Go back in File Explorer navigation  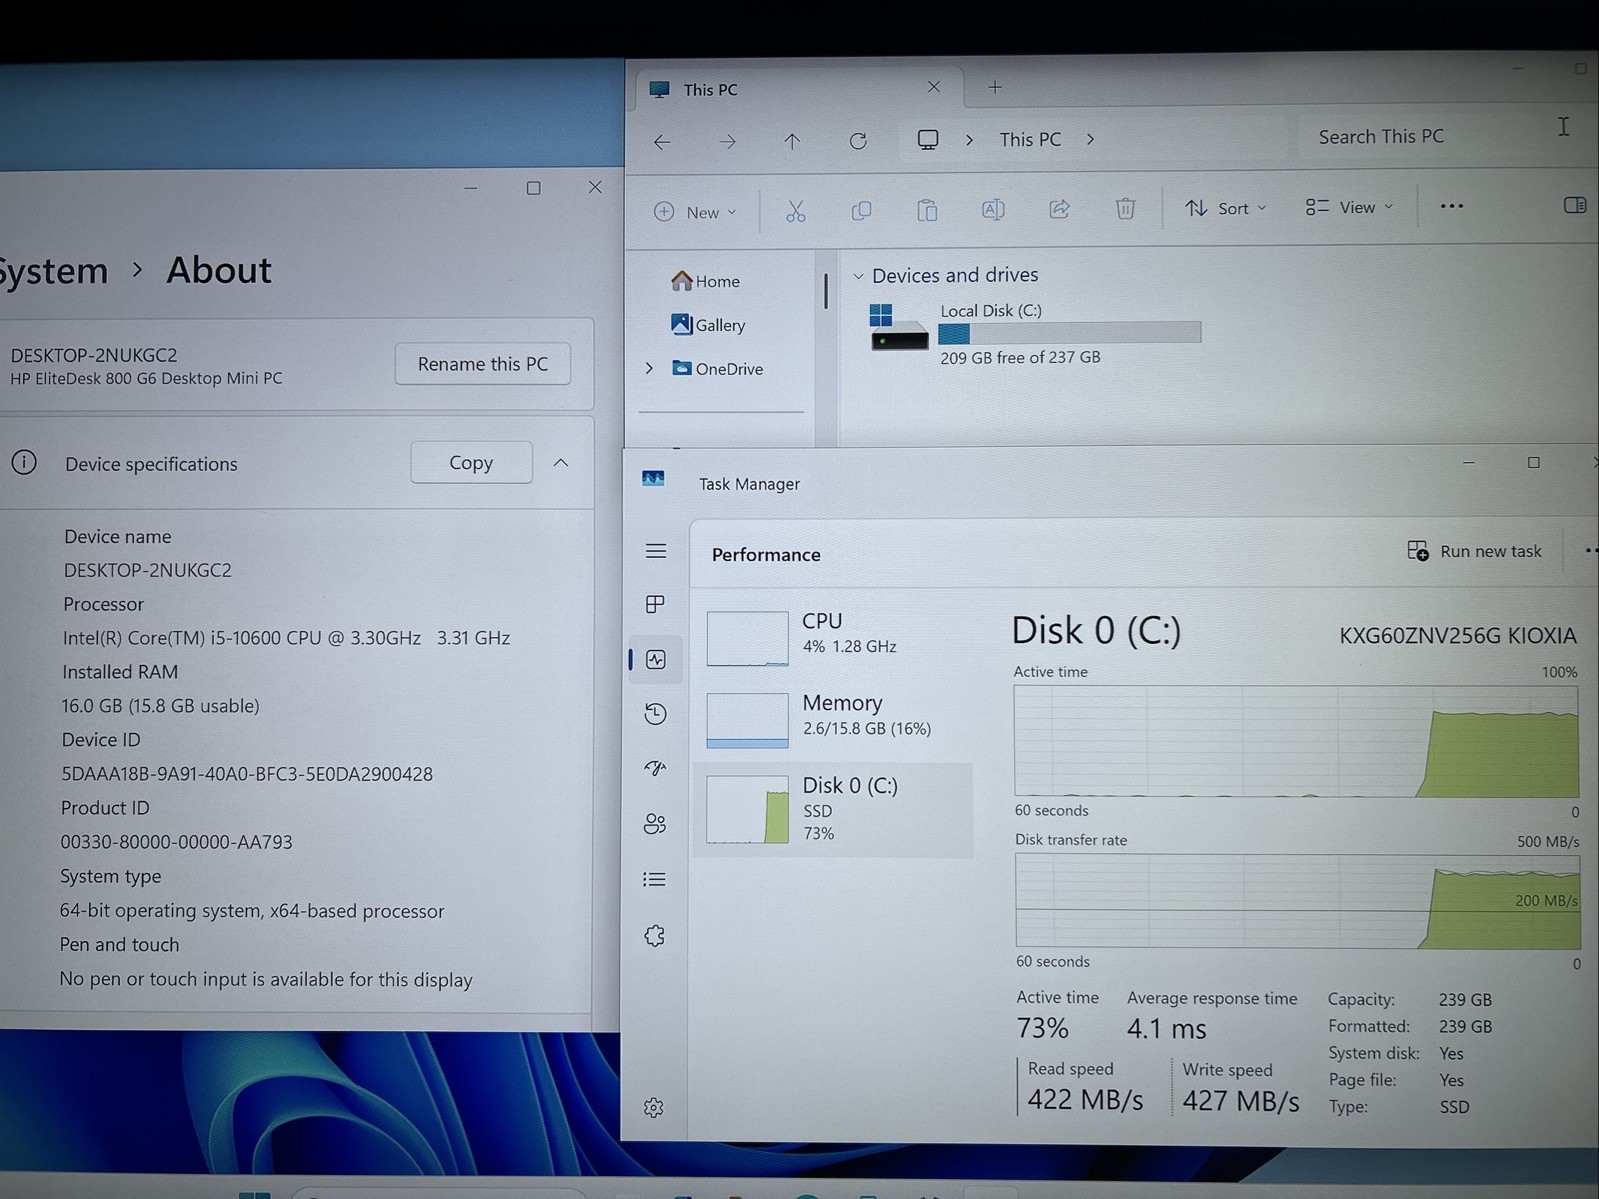click(662, 142)
